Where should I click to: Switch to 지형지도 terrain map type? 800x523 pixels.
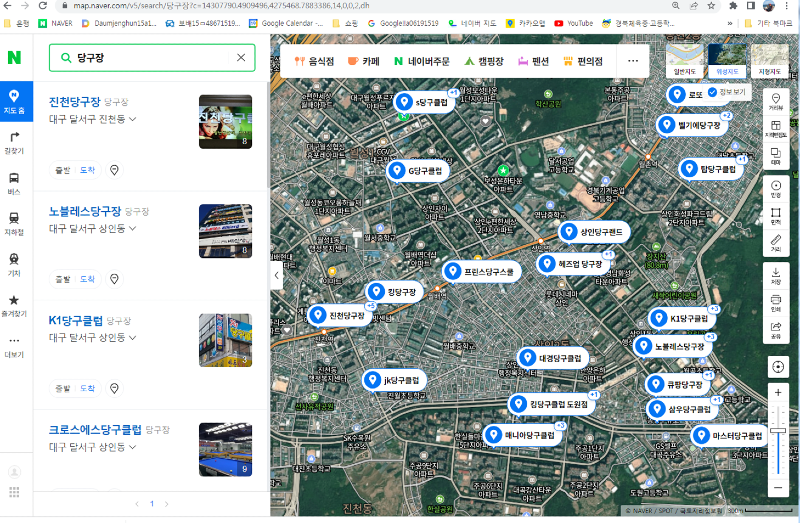tap(770, 60)
